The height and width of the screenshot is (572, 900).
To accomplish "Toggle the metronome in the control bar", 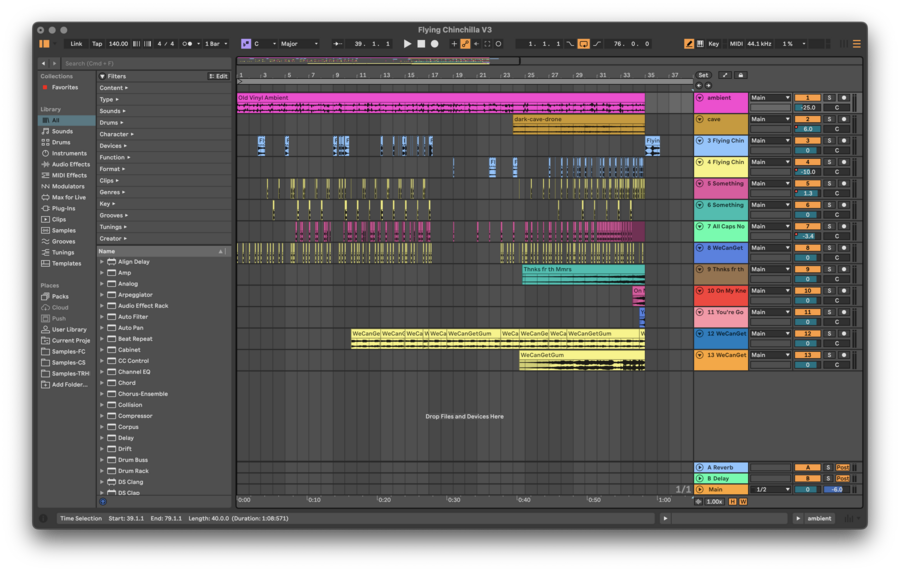I will (x=189, y=44).
